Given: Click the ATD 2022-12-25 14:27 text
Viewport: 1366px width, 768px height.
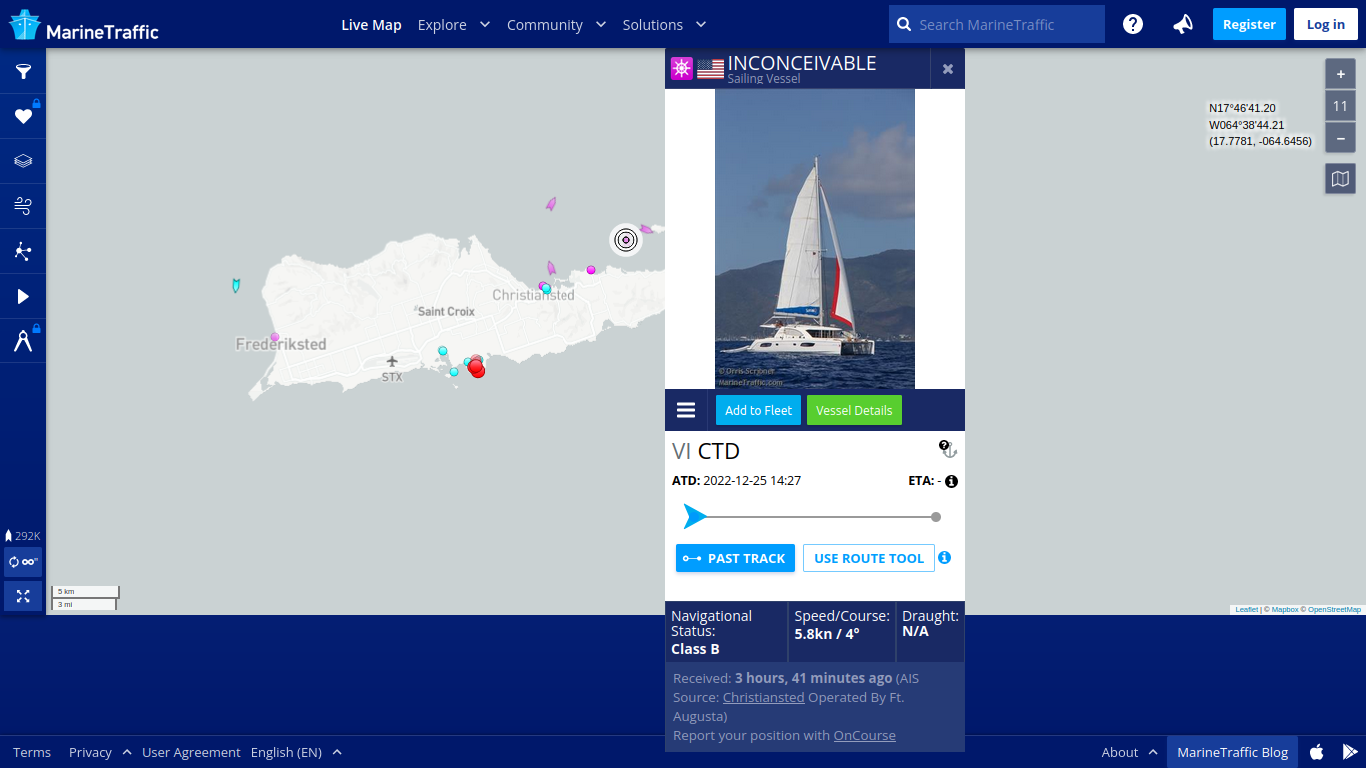Looking at the screenshot, I should point(736,481).
